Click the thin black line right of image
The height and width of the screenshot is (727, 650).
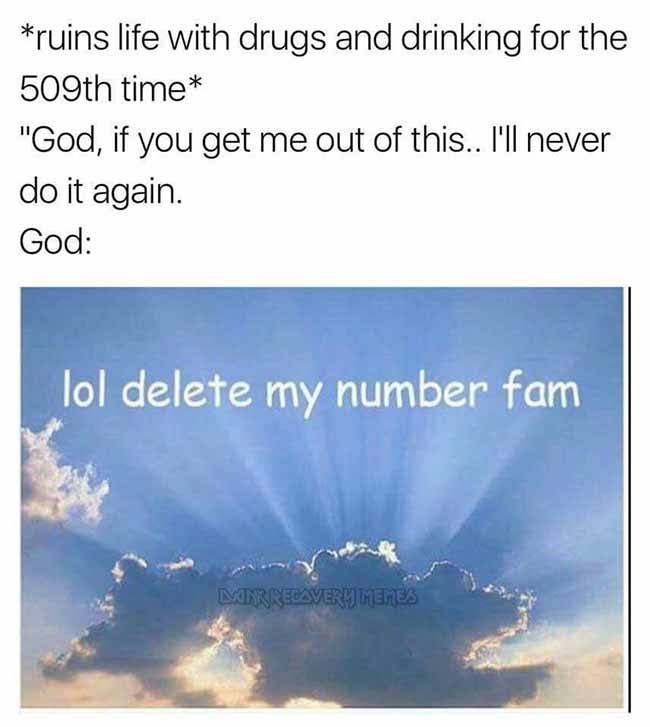coord(629,499)
